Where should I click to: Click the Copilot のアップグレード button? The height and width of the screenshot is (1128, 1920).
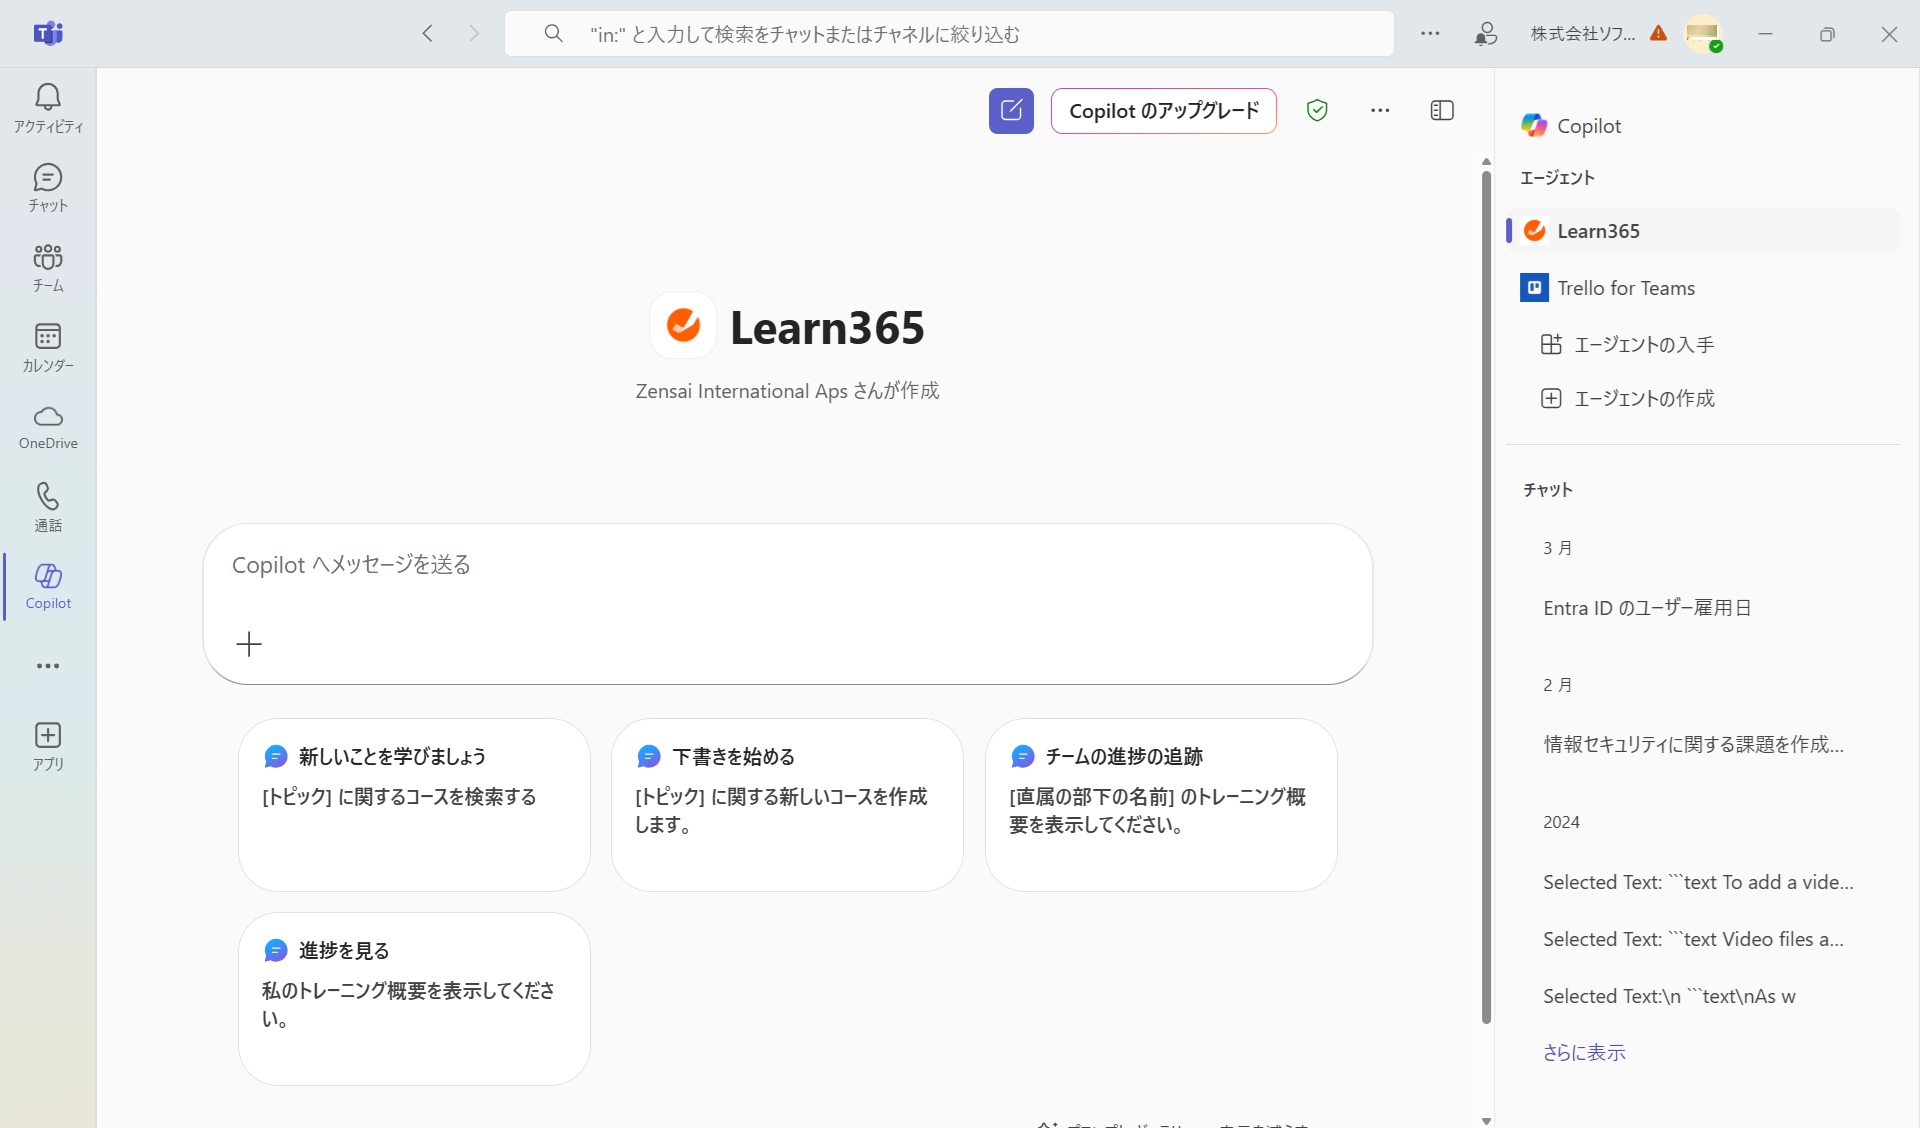(x=1163, y=111)
